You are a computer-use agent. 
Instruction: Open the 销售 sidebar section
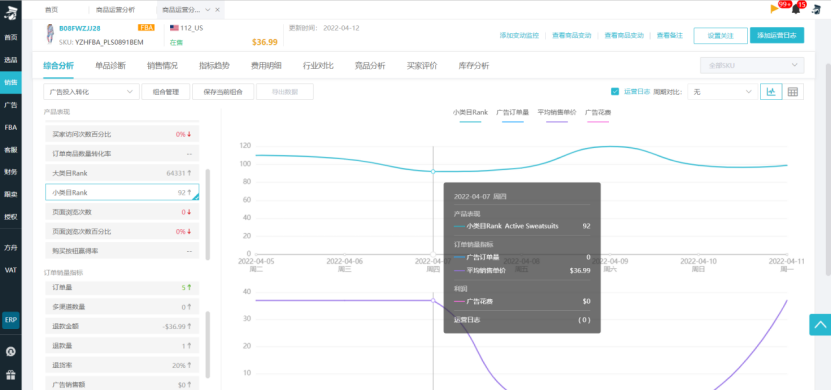(11, 83)
